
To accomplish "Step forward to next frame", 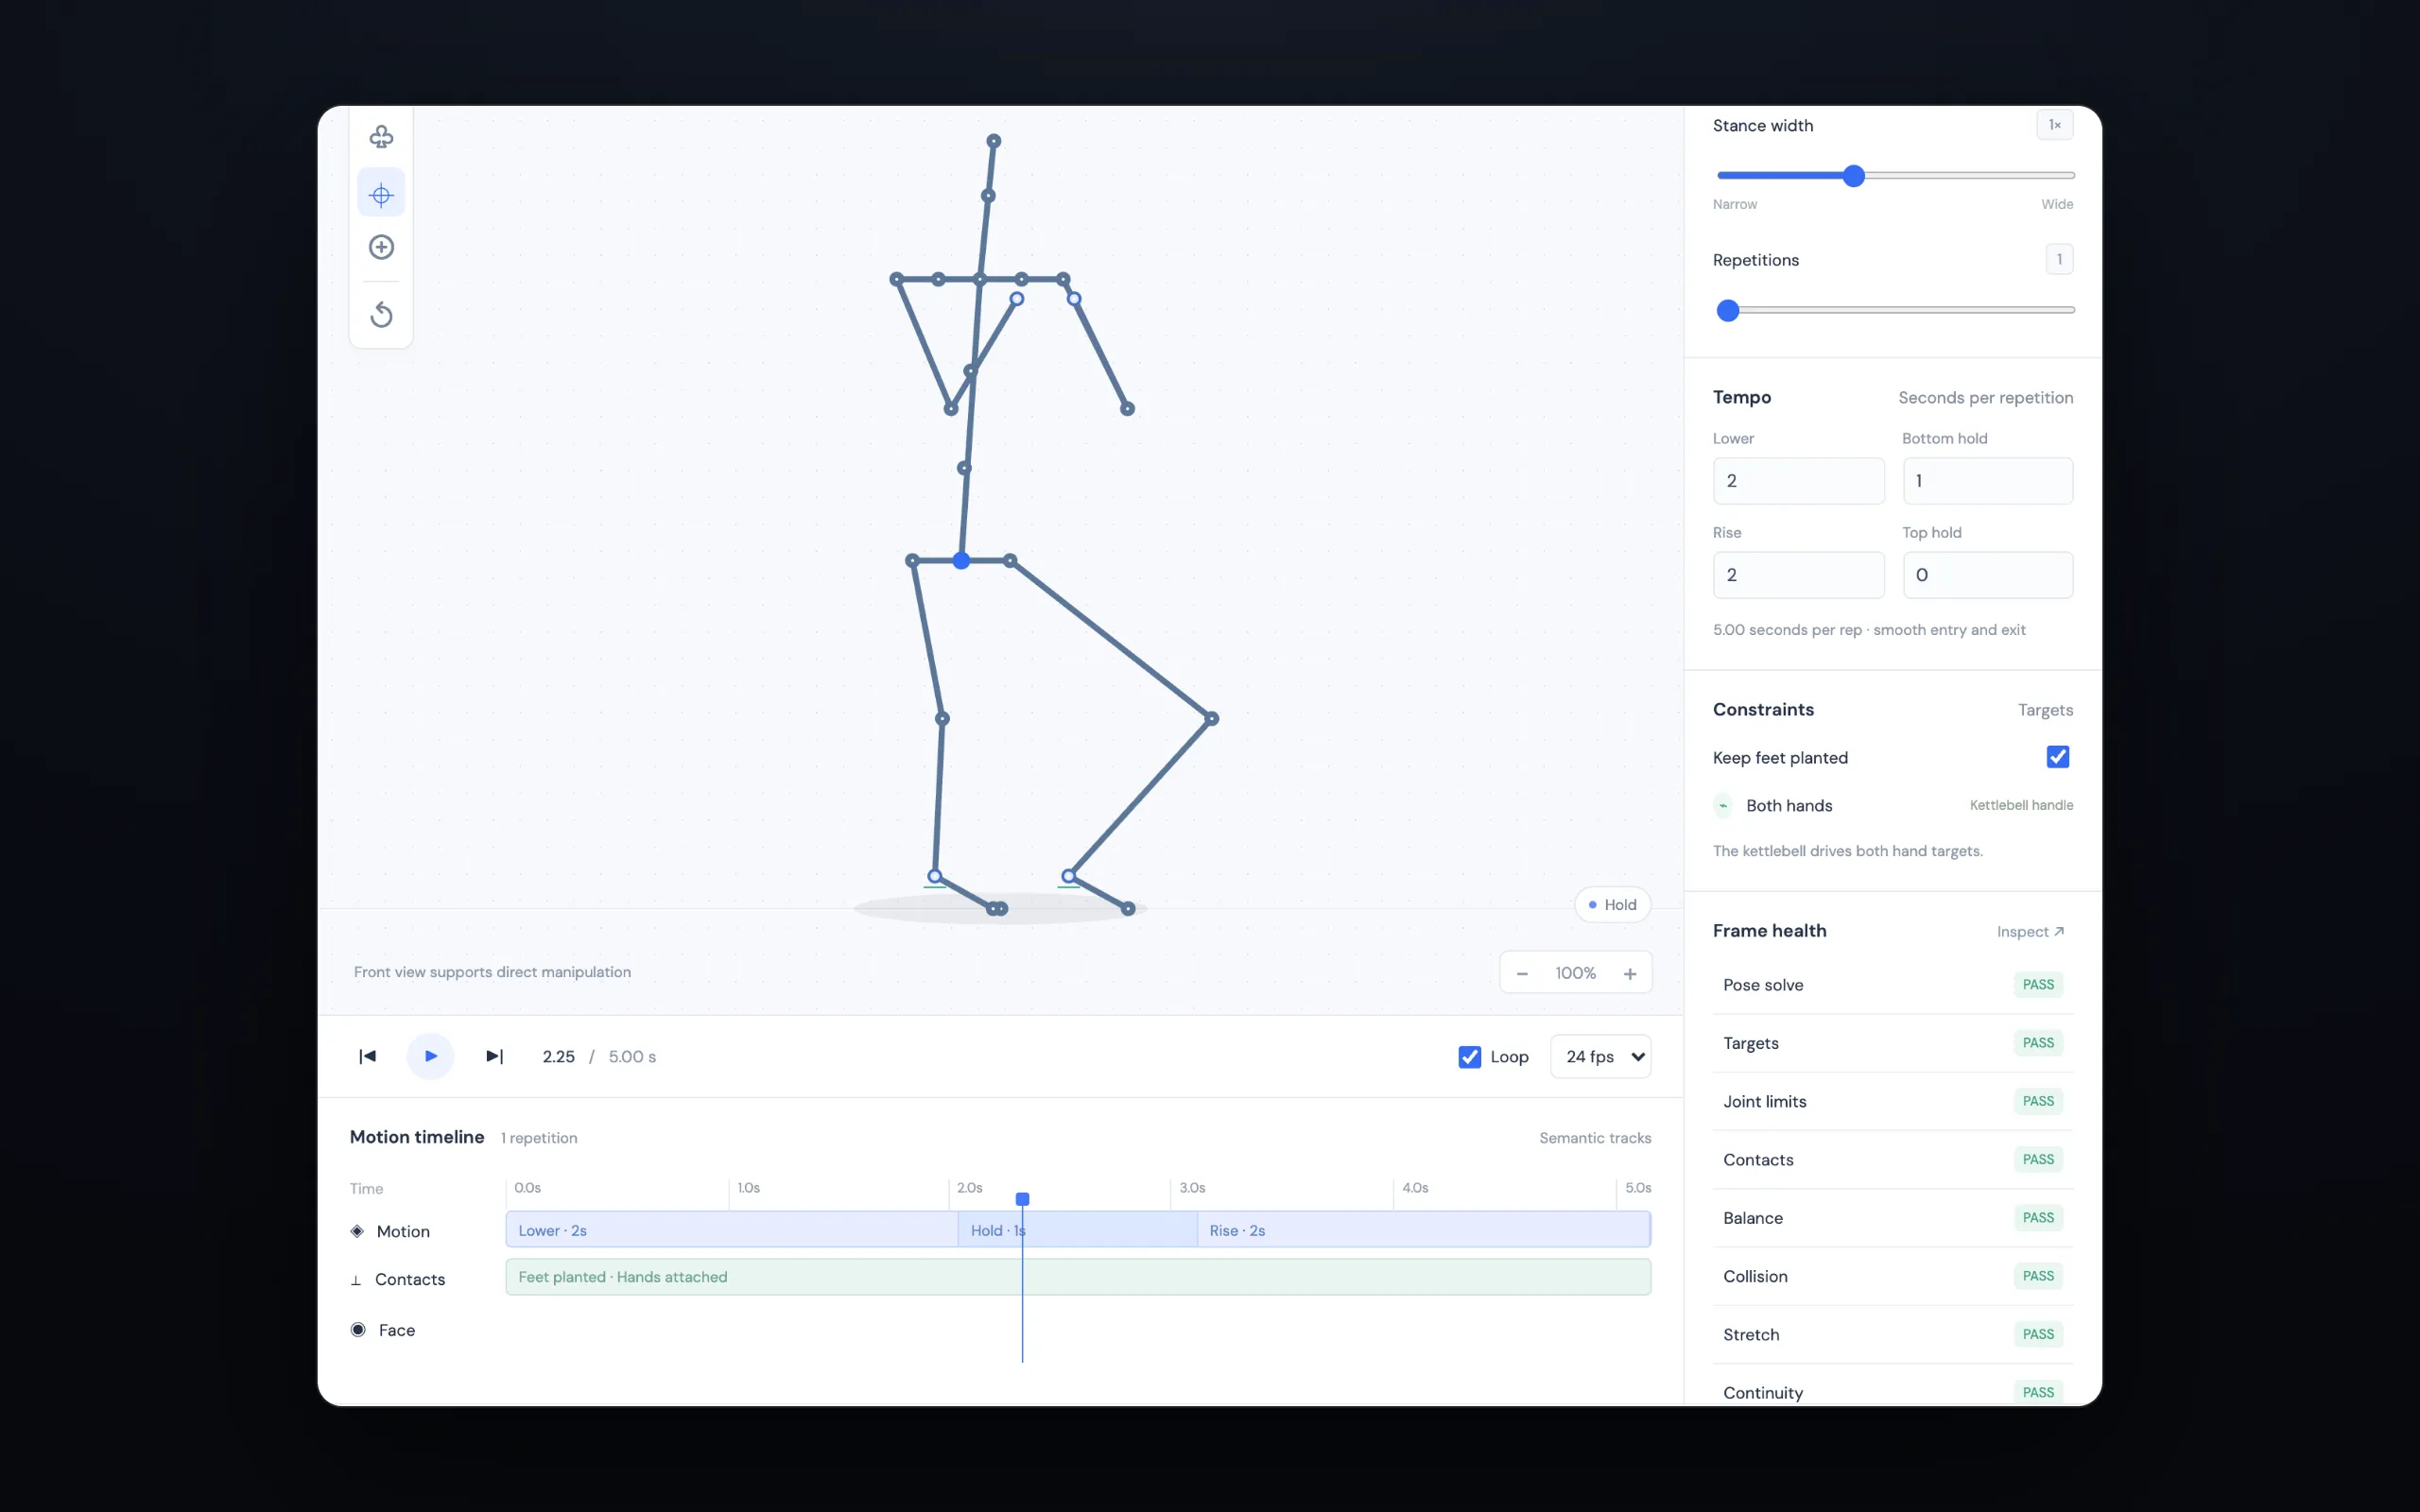I will click(494, 1056).
